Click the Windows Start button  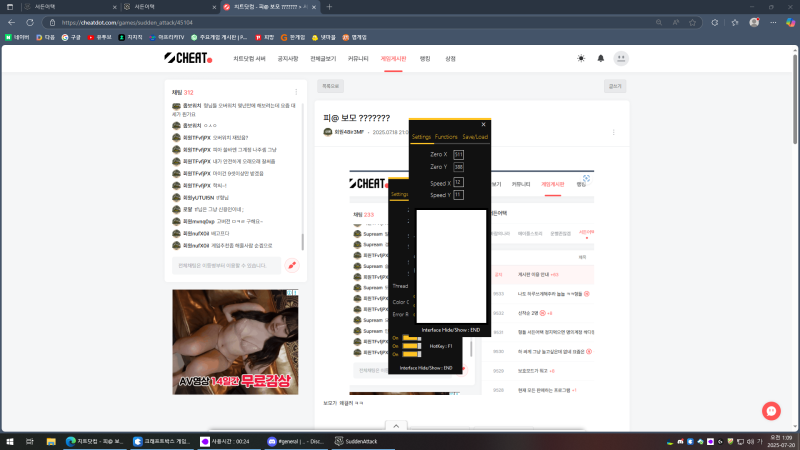[x=12, y=441]
